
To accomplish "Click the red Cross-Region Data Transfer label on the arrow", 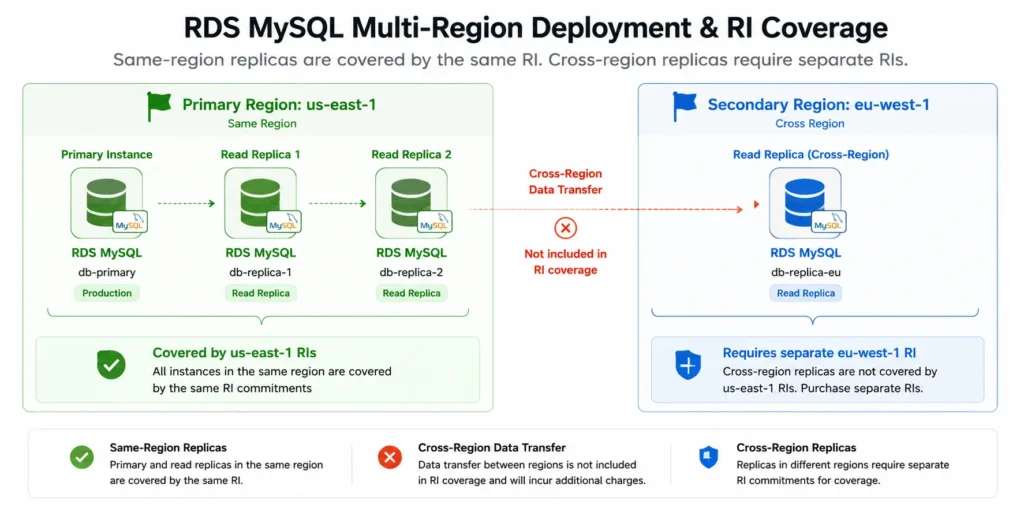I will [x=565, y=182].
